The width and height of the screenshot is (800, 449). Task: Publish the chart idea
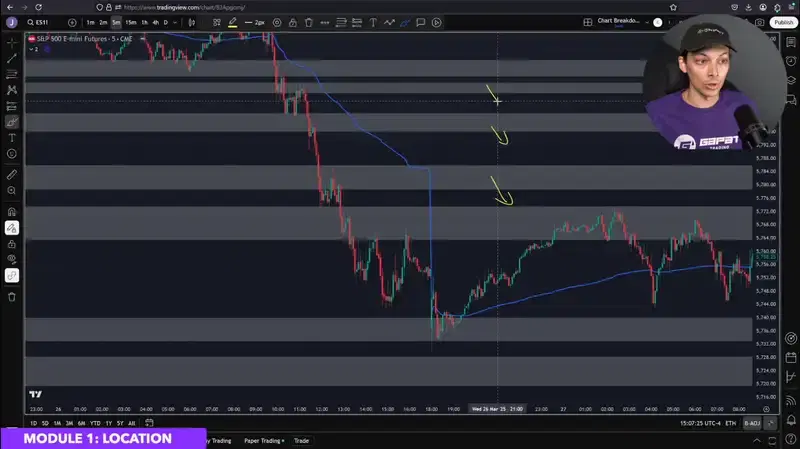[784, 22]
